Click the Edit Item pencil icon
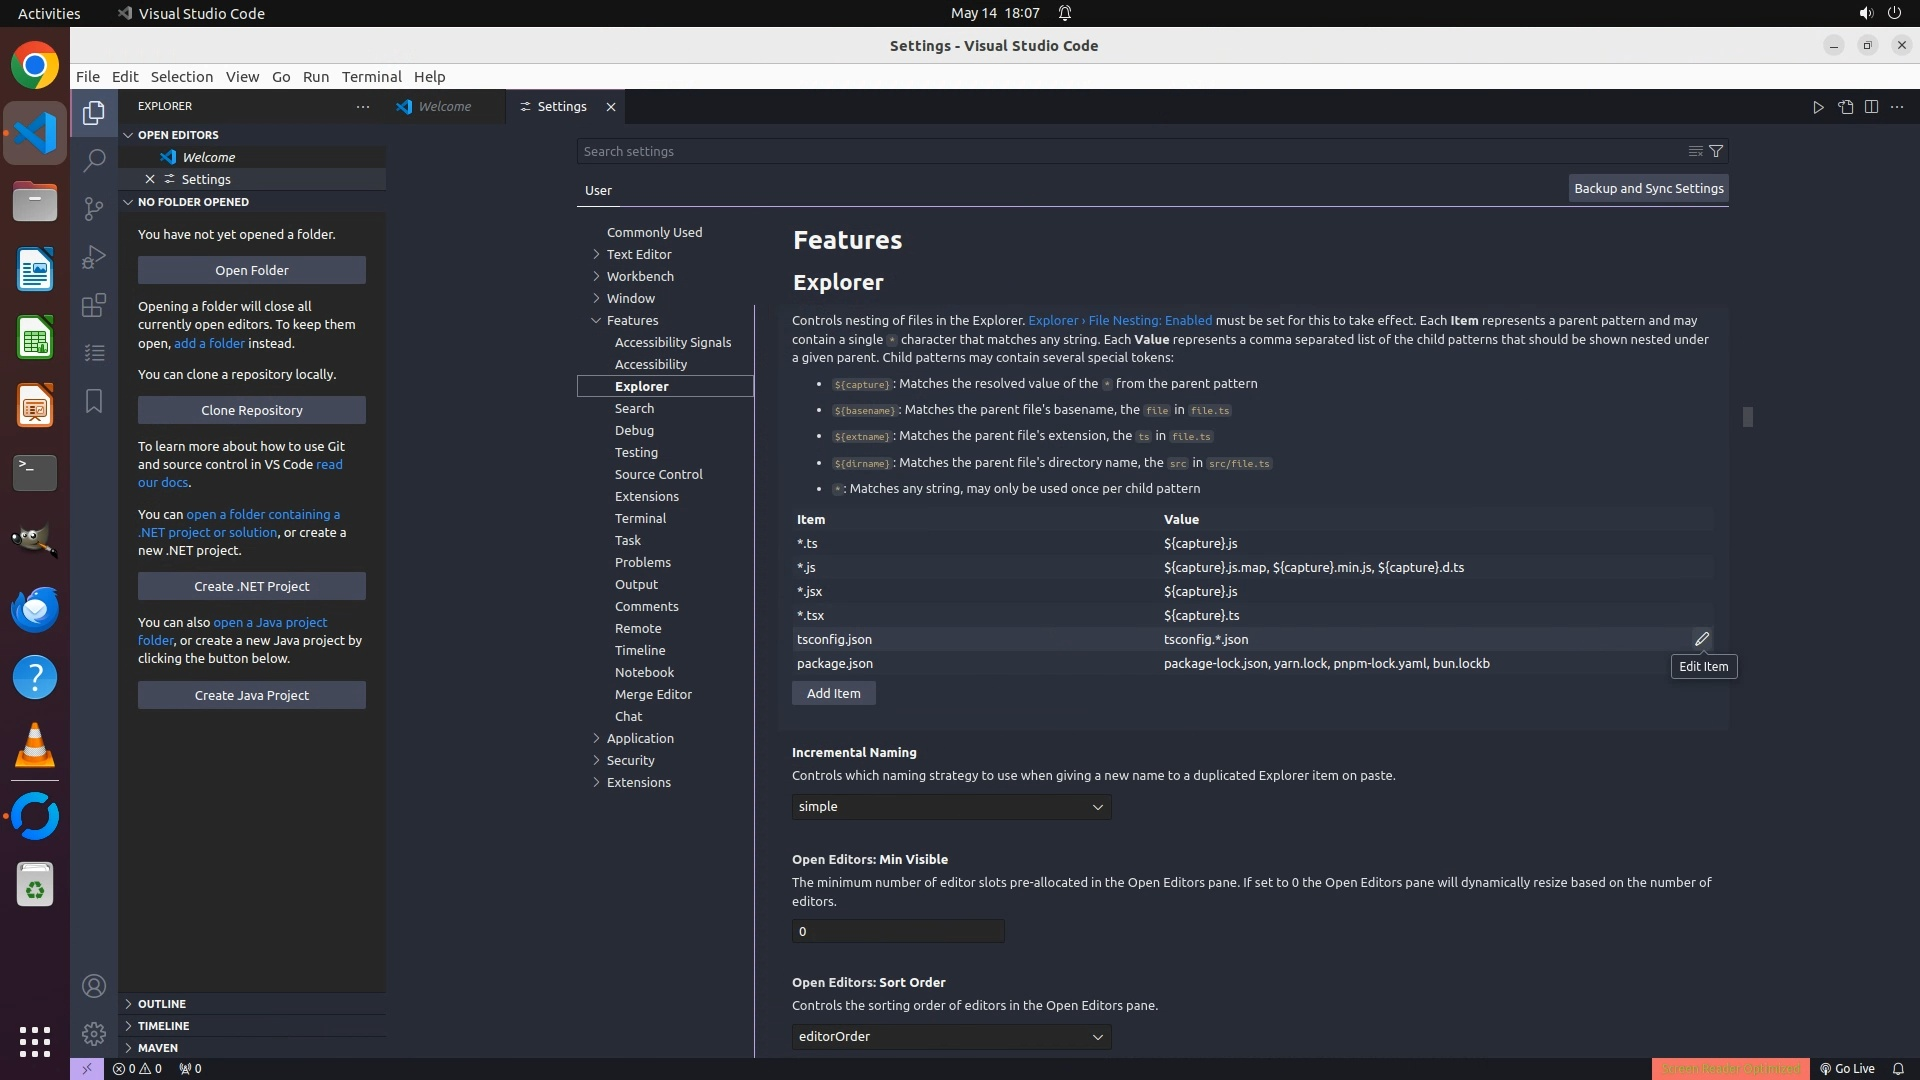 pyautogui.click(x=1702, y=639)
